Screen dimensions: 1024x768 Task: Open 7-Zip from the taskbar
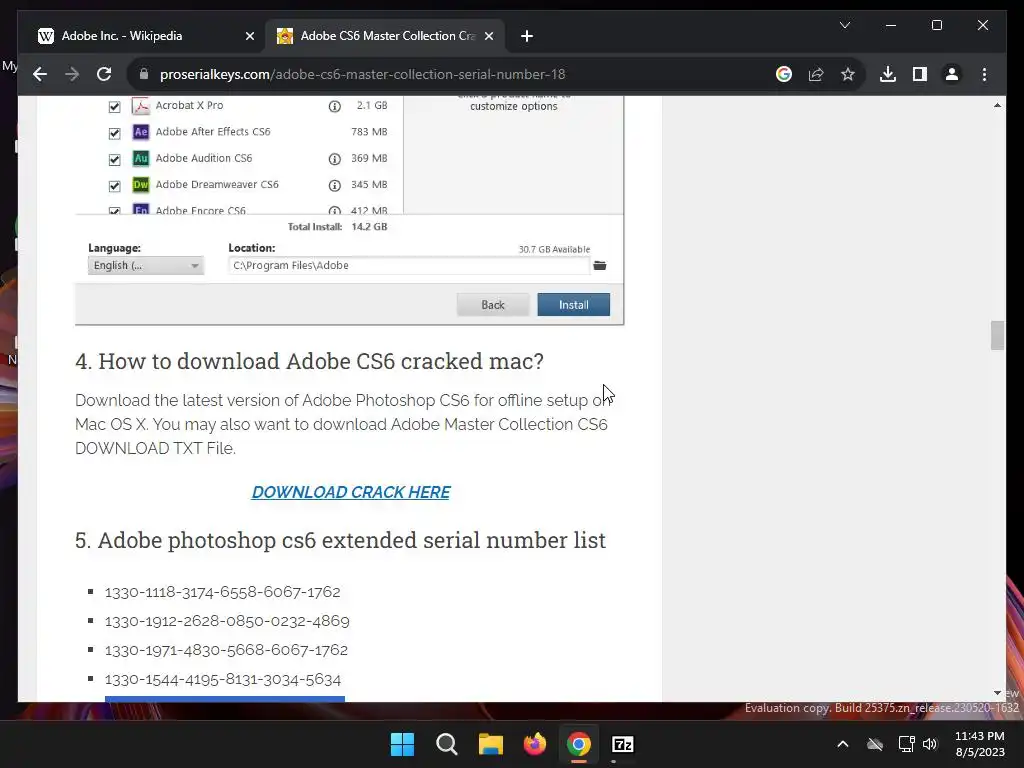click(x=623, y=744)
